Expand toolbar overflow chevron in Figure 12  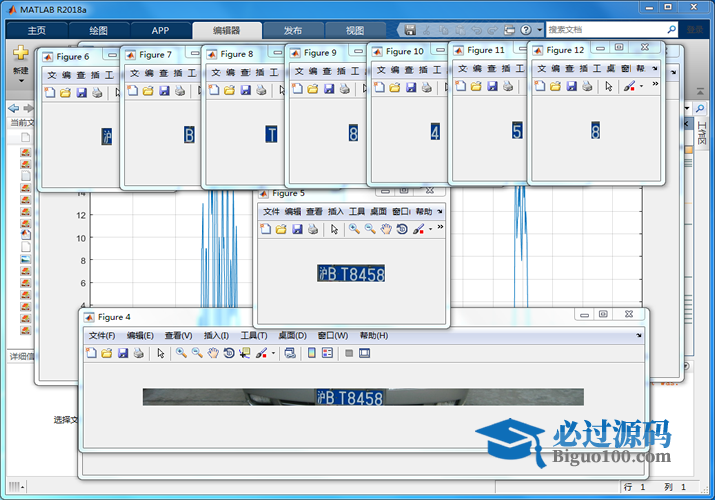pos(655,86)
